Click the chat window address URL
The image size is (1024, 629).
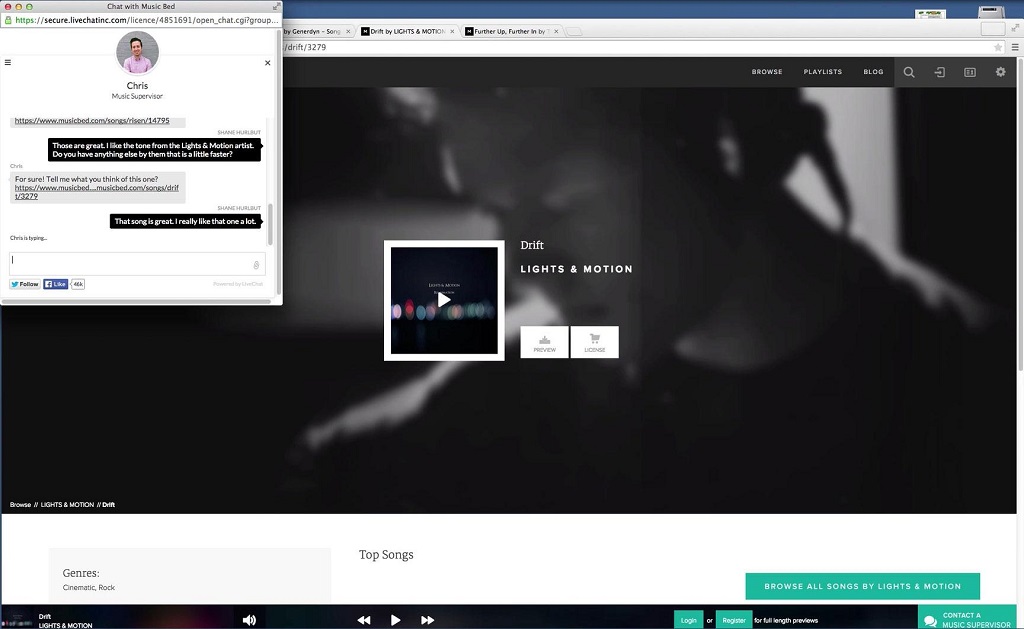[x=146, y=20]
